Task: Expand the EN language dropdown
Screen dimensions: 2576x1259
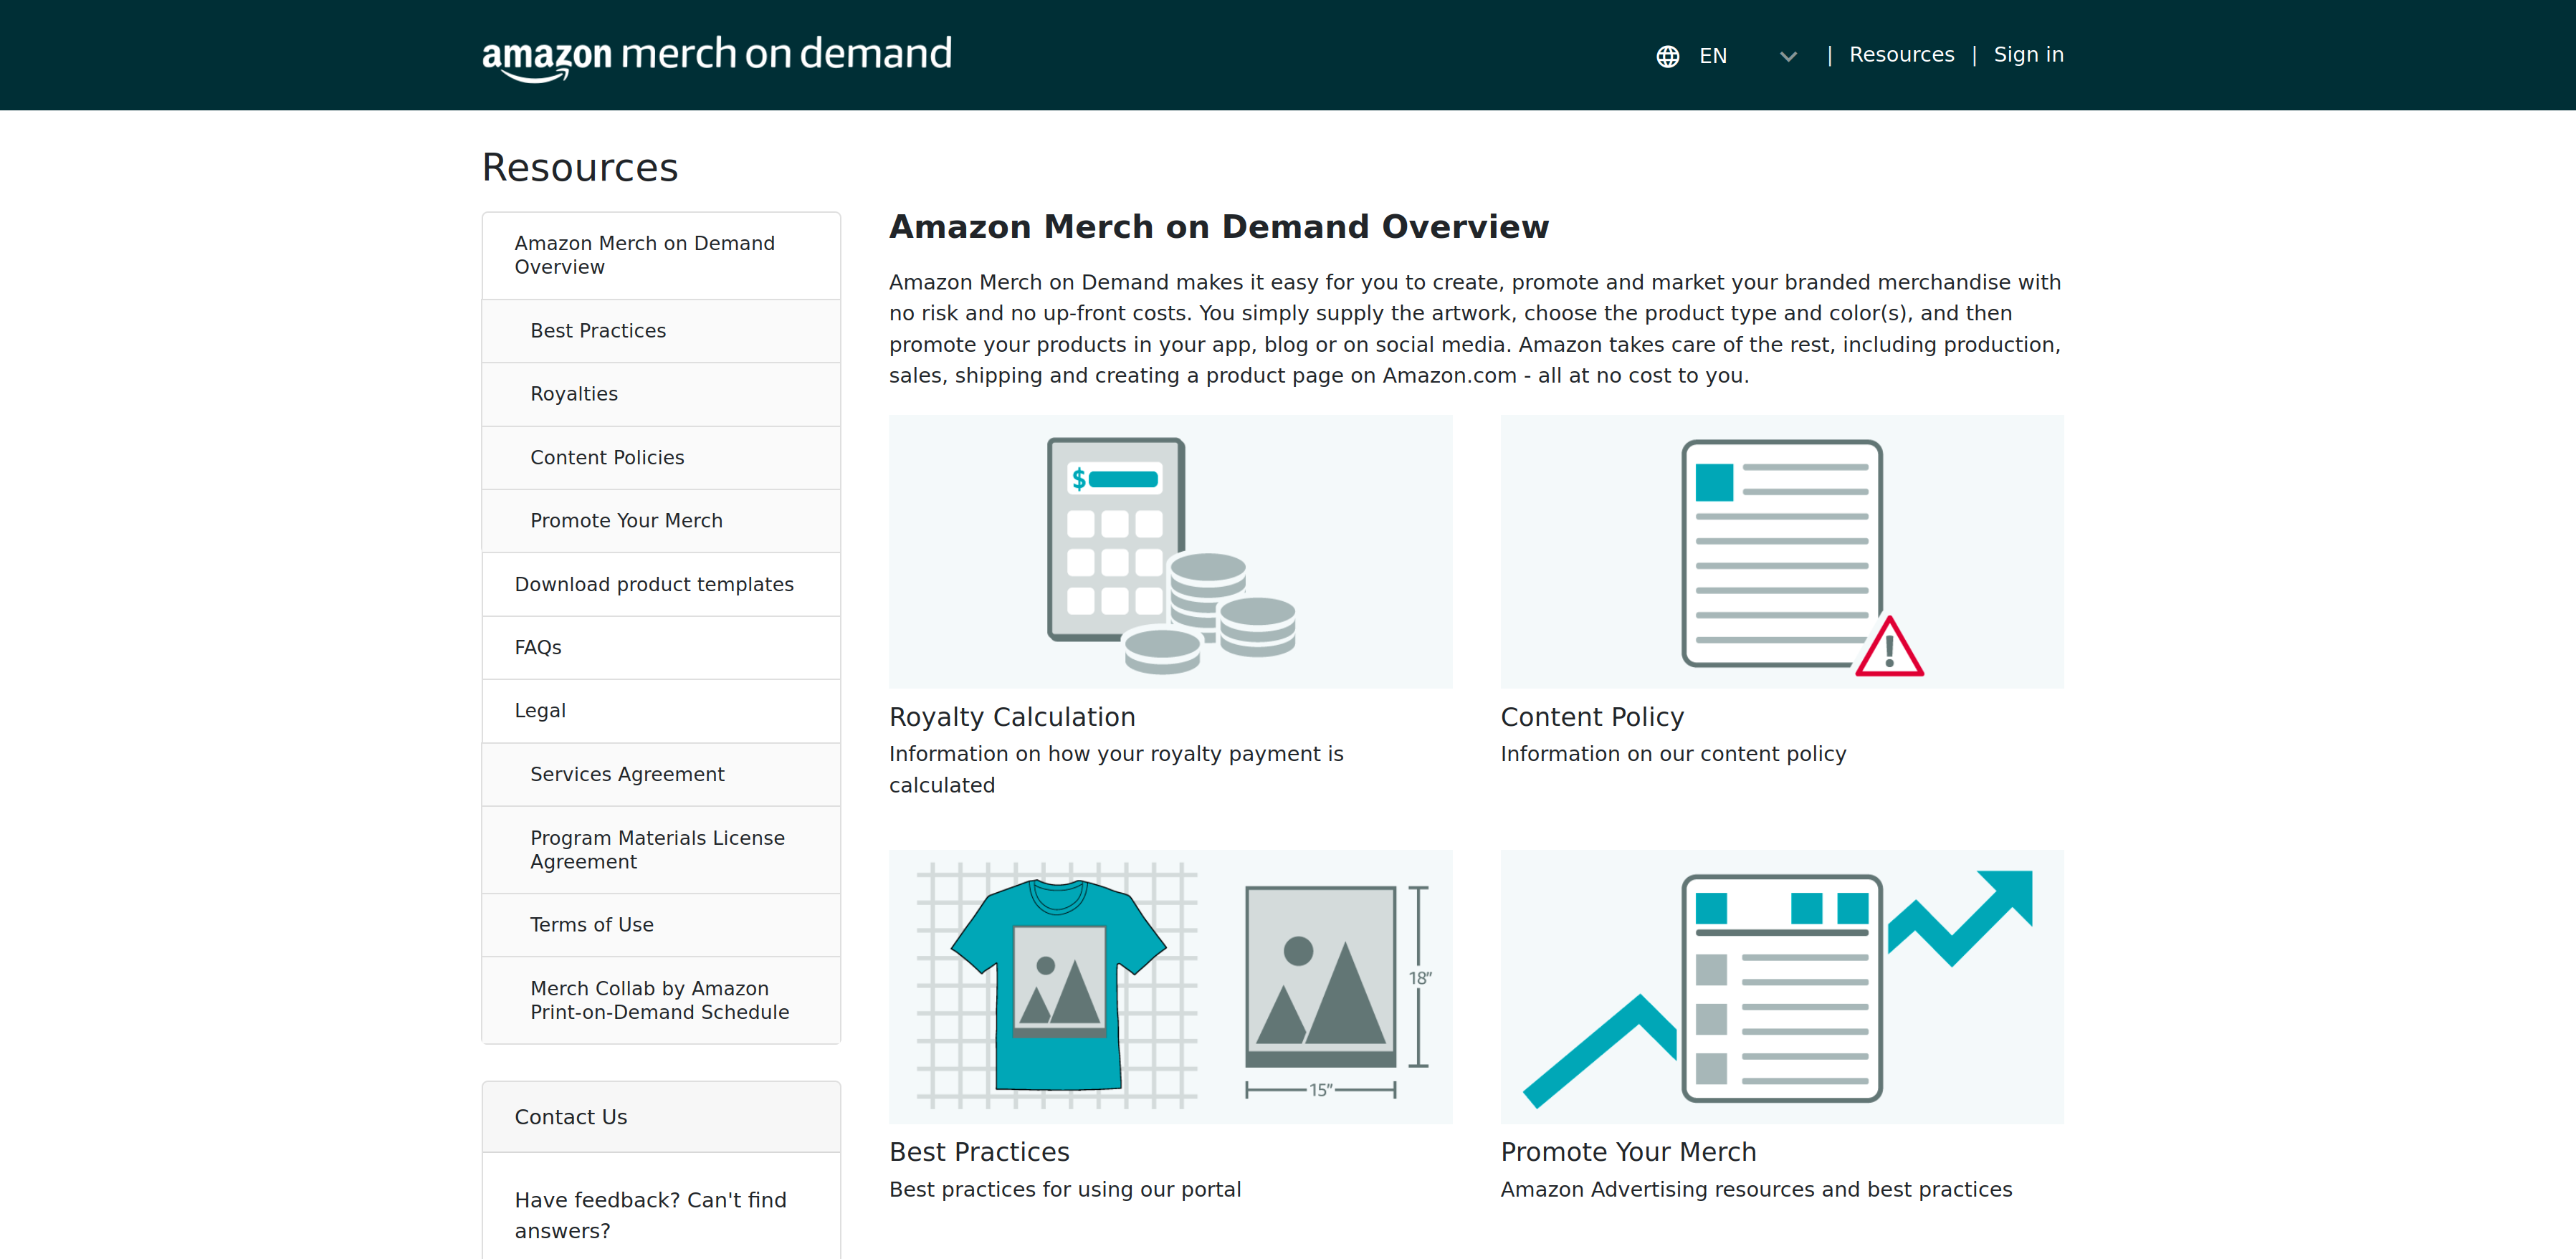Action: tap(1712, 56)
